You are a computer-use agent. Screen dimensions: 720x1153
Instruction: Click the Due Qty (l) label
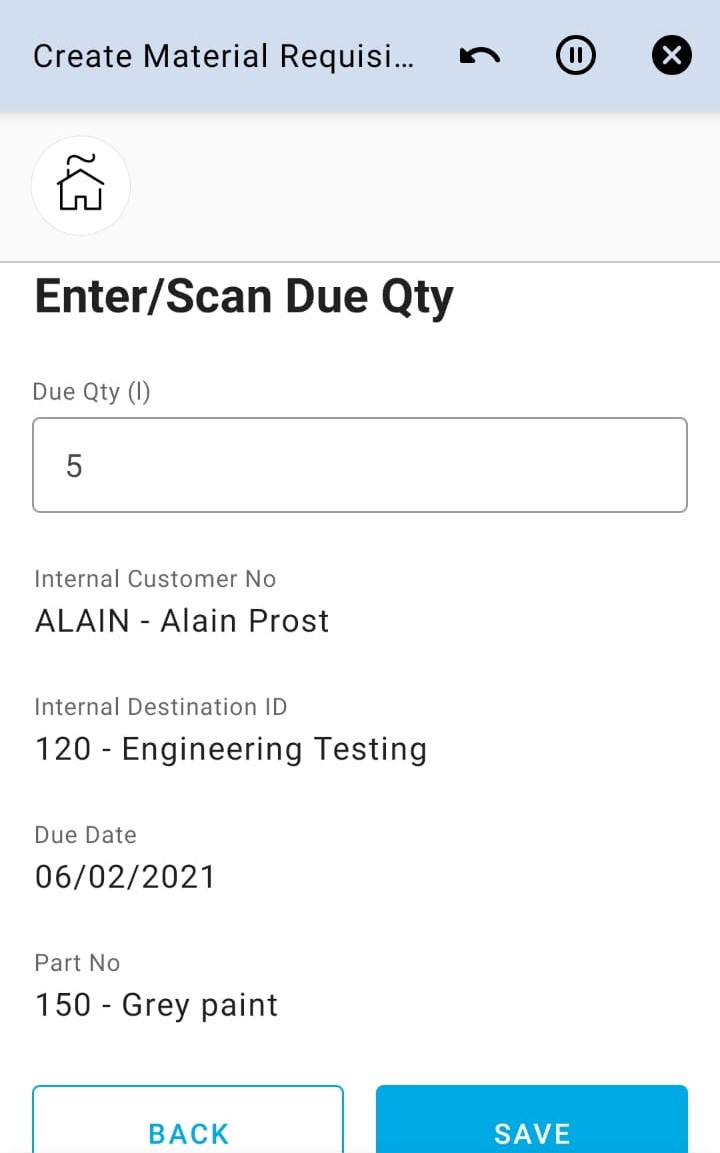pyautogui.click(x=92, y=391)
